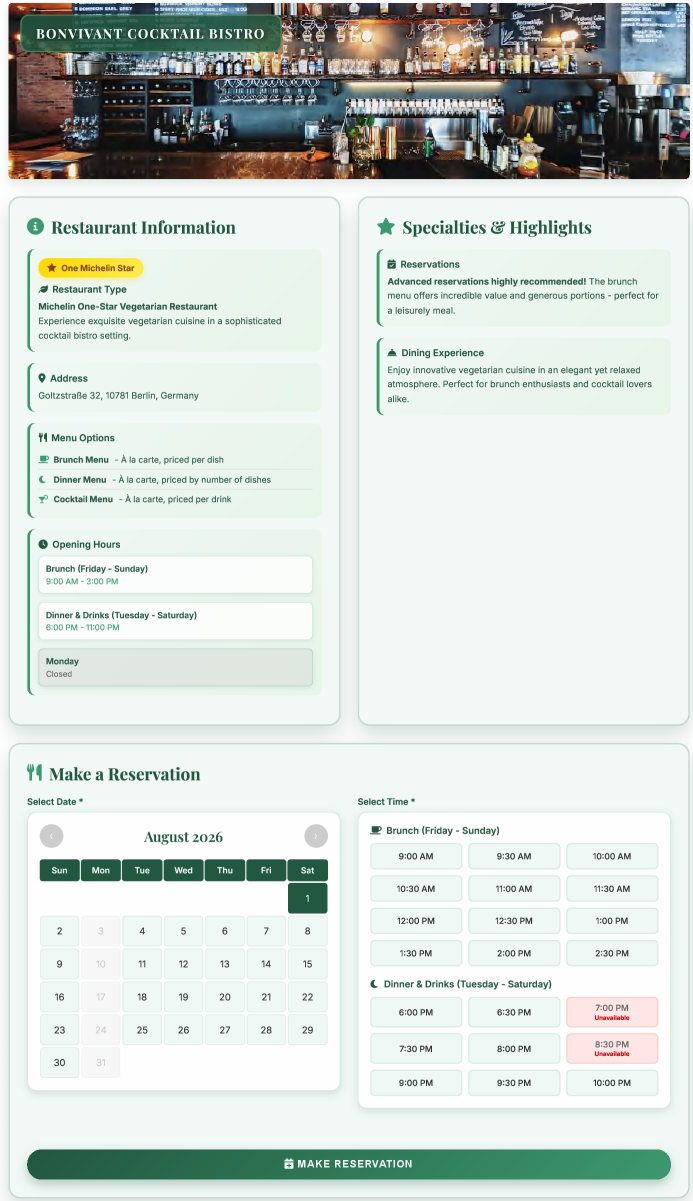693x1201 pixels.
Task: Pick the 9:30 PM dinner slot
Action: click(x=514, y=1083)
